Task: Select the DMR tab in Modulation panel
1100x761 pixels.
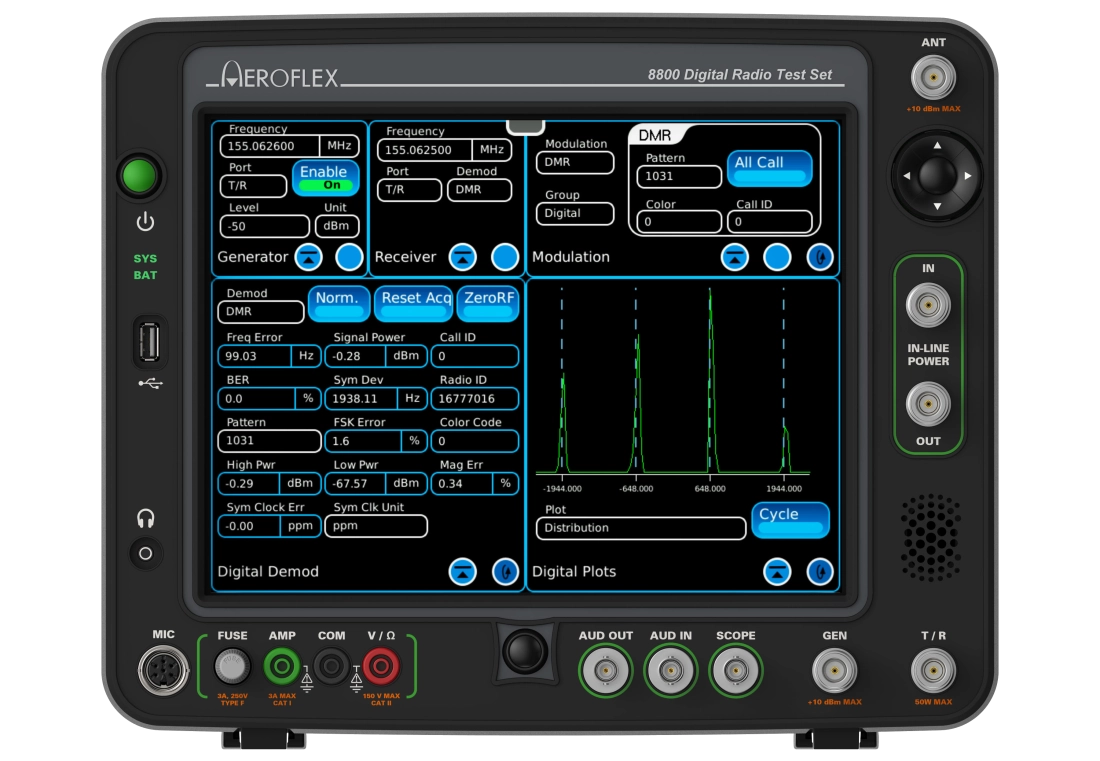Action: click(x=656, y=135)
